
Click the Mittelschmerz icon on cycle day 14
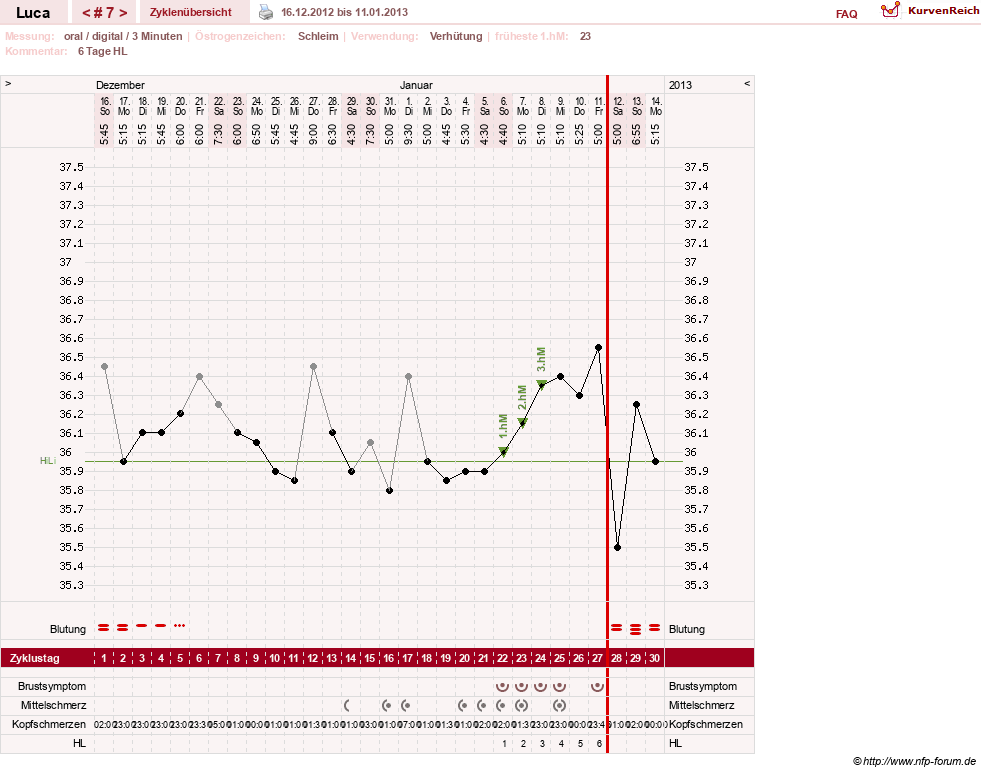click(x=347, y=705)
